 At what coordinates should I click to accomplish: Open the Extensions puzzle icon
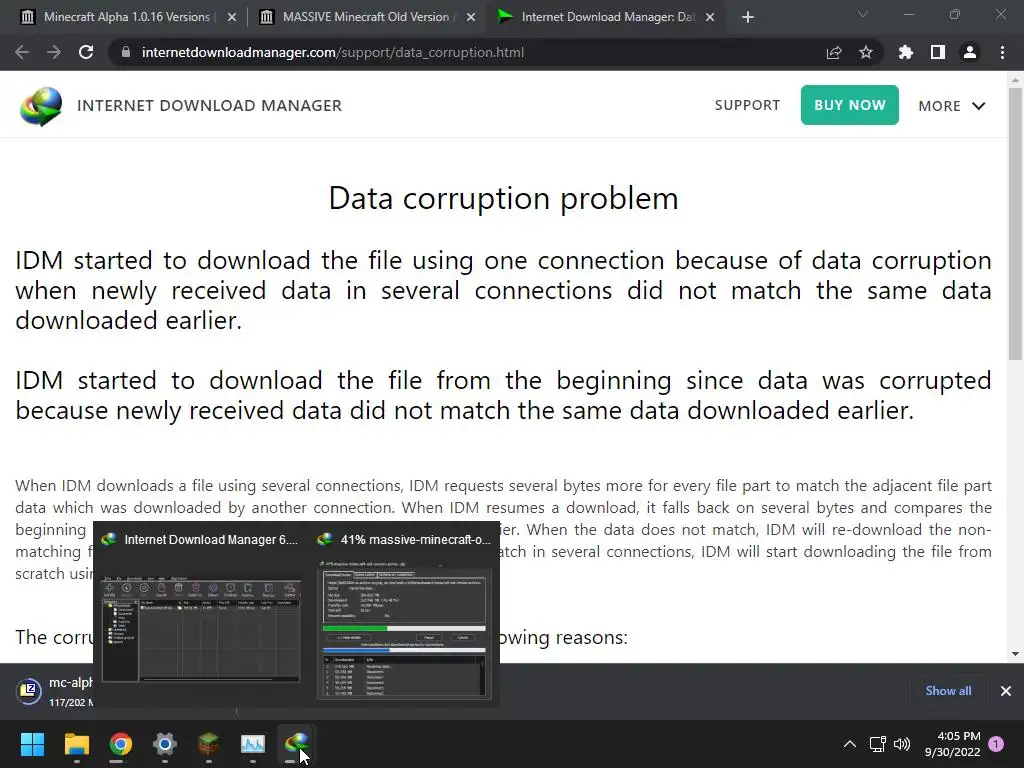coord(905,52)
